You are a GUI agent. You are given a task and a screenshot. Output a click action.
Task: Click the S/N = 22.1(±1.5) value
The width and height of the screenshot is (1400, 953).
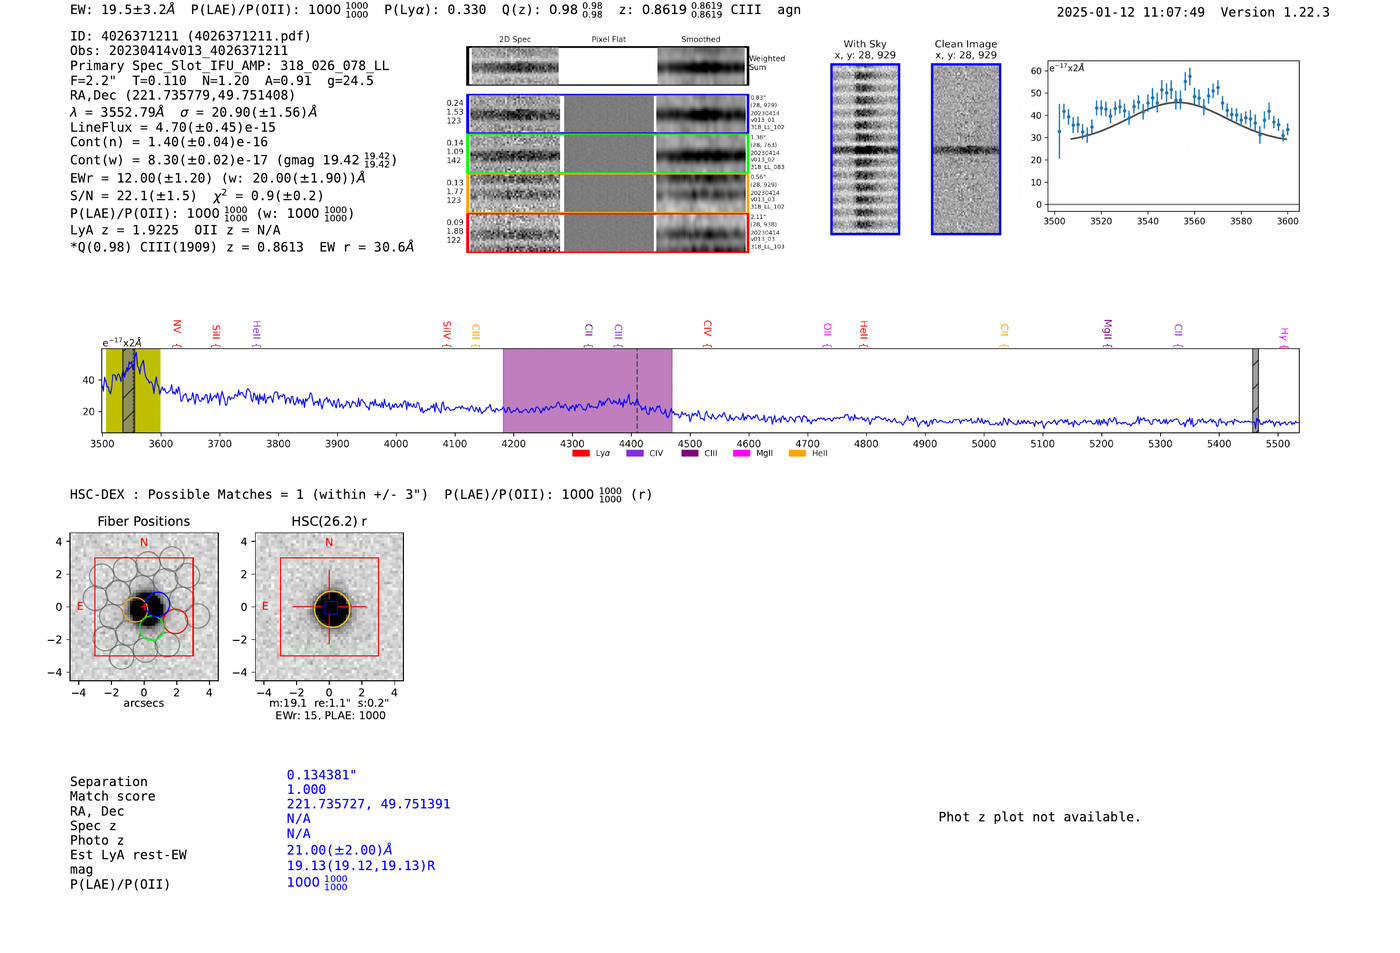click(133, 196)
